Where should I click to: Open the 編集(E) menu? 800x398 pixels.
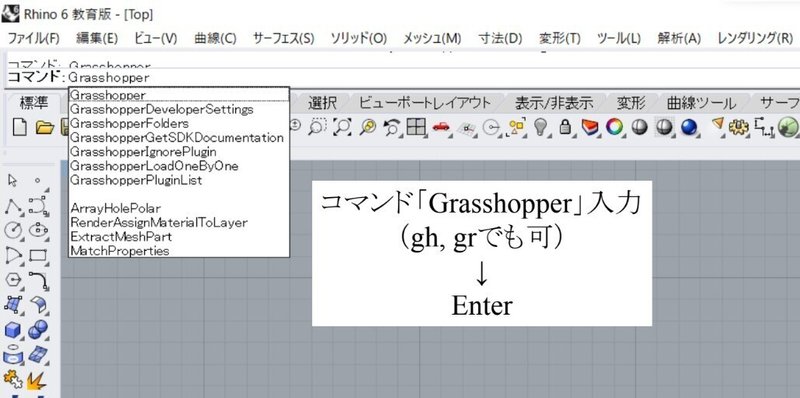point(97,39)
